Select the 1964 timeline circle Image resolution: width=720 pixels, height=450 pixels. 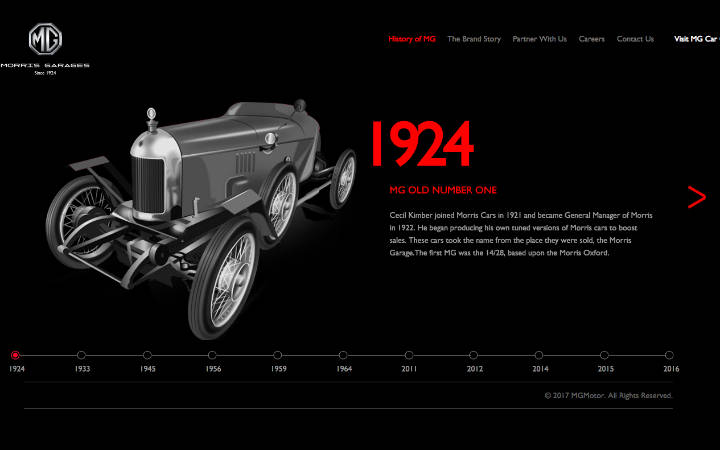tap(343, 355)
